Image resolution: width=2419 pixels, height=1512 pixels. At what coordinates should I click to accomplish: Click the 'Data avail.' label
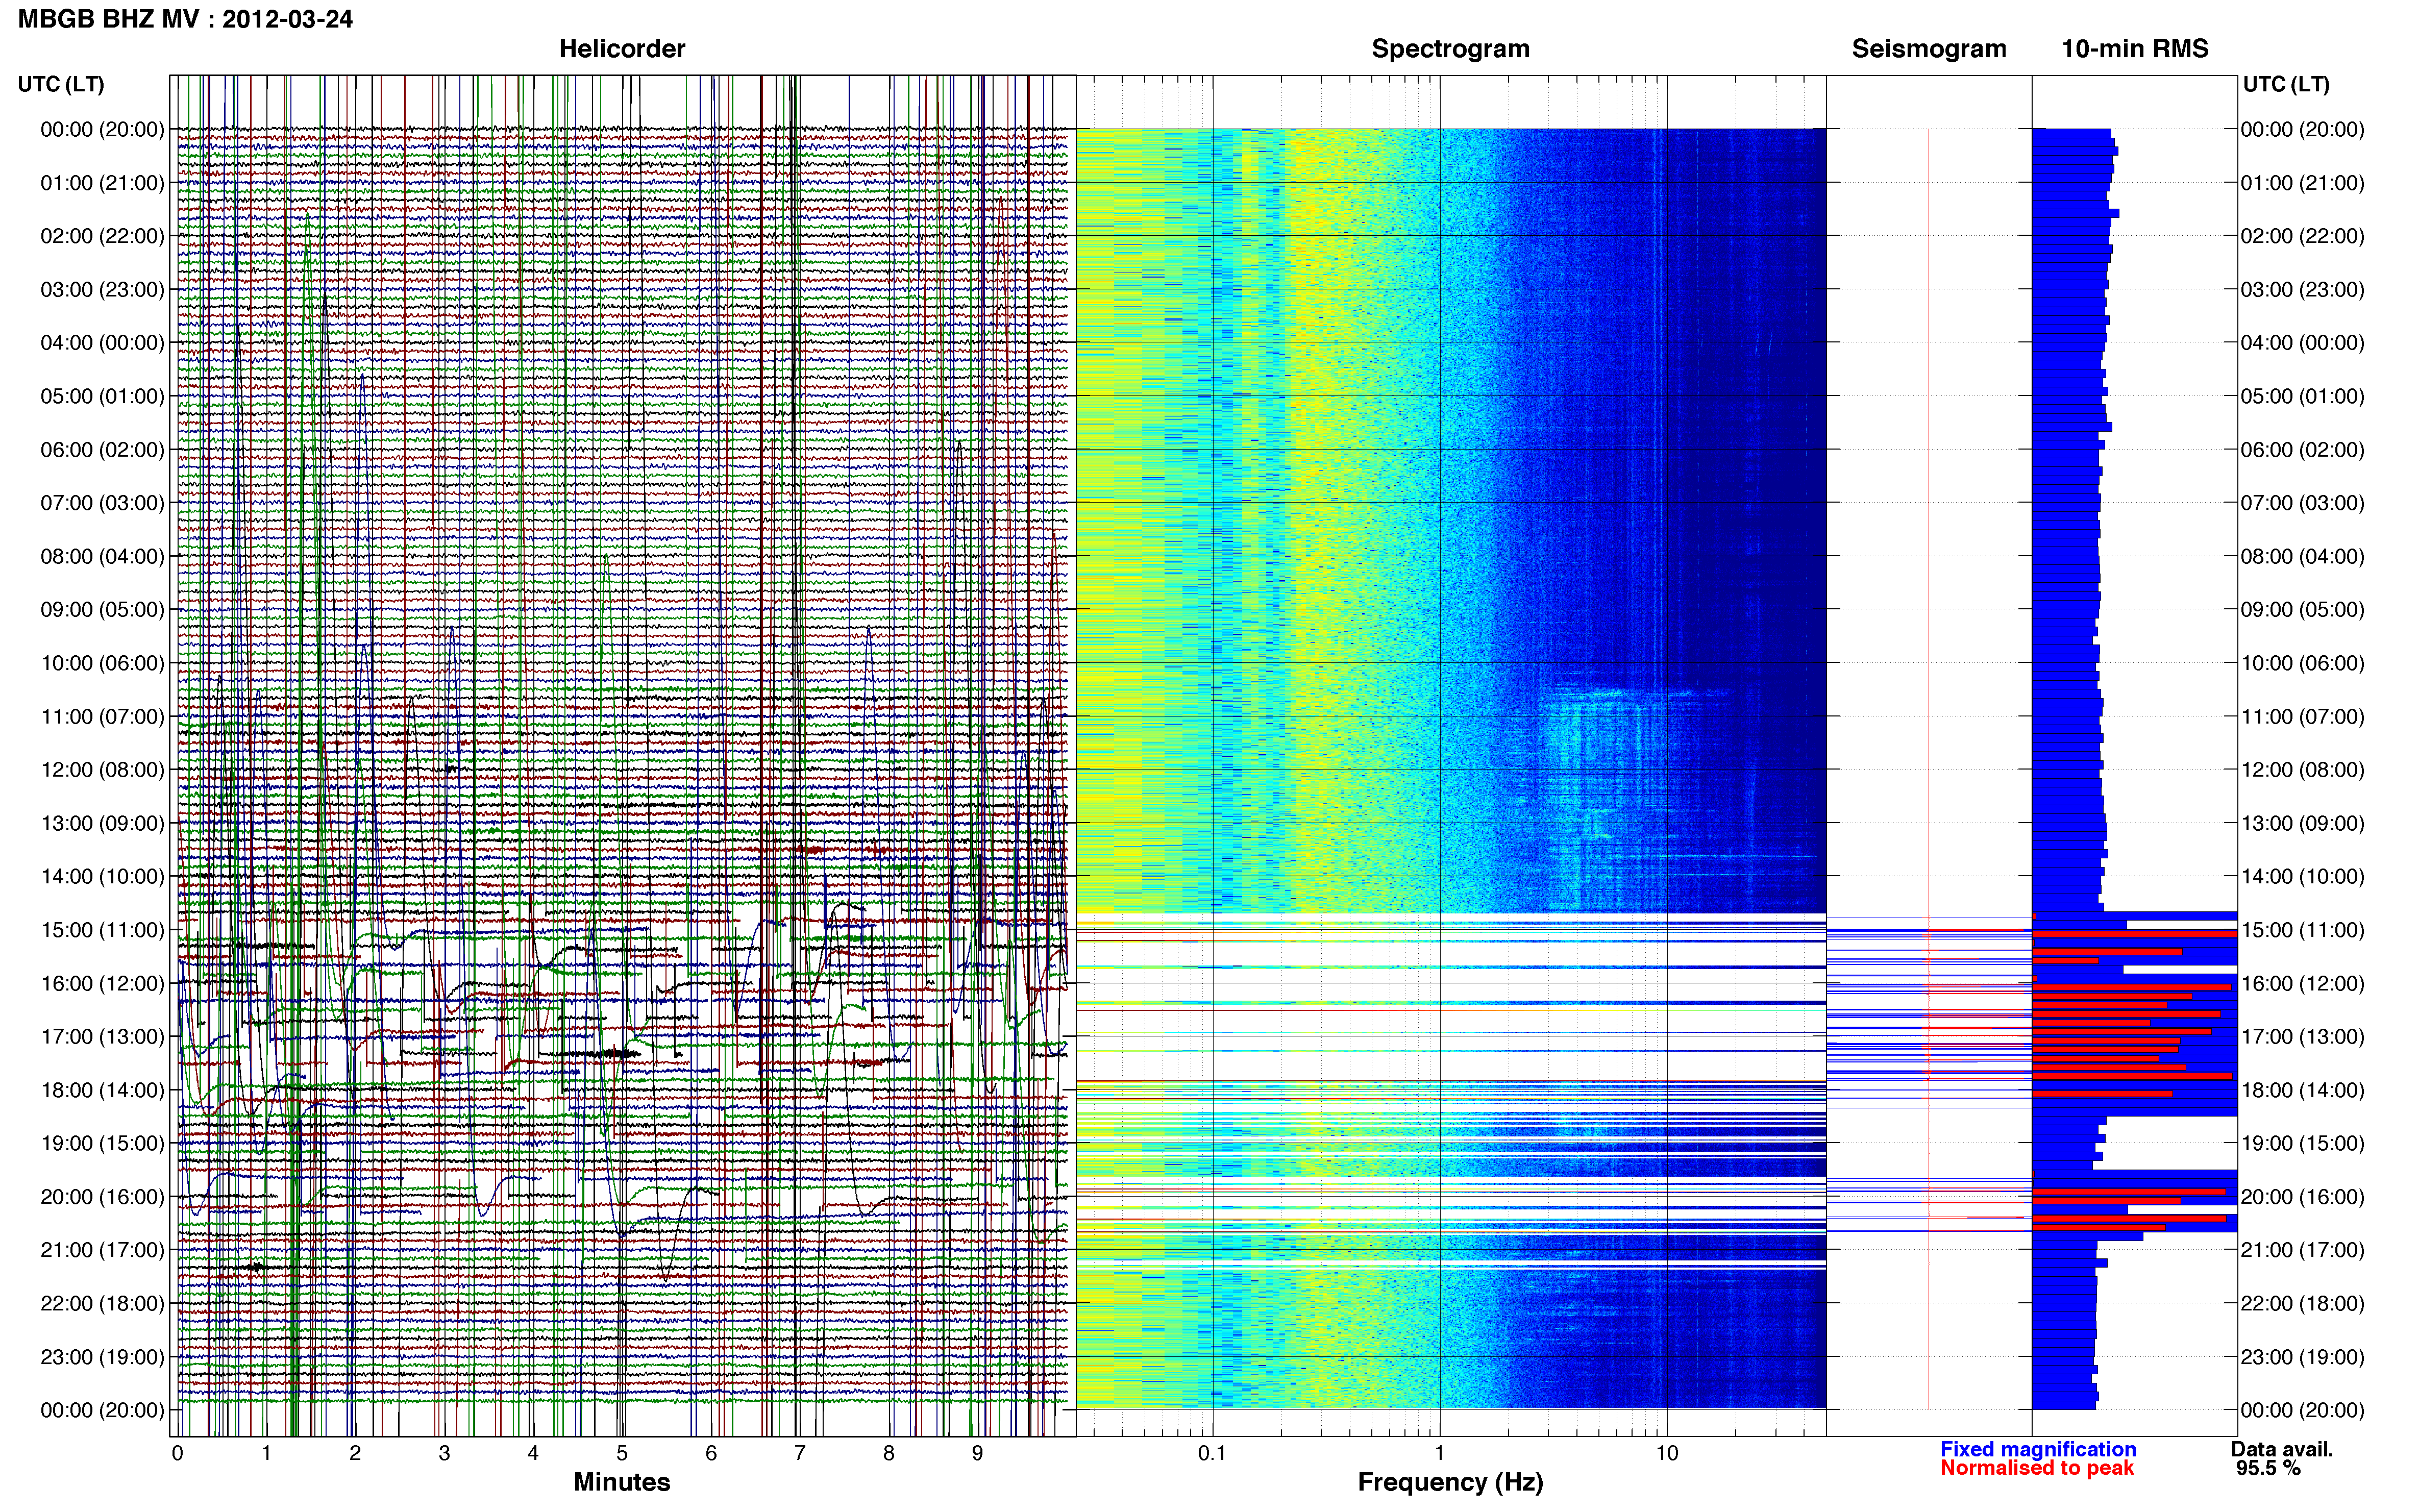pos(2282,1449)
